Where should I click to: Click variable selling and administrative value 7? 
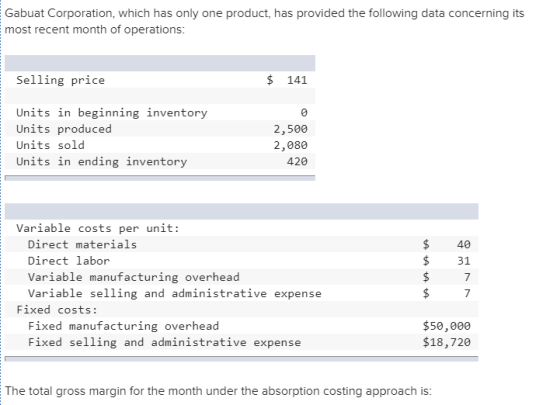[467, 293]
